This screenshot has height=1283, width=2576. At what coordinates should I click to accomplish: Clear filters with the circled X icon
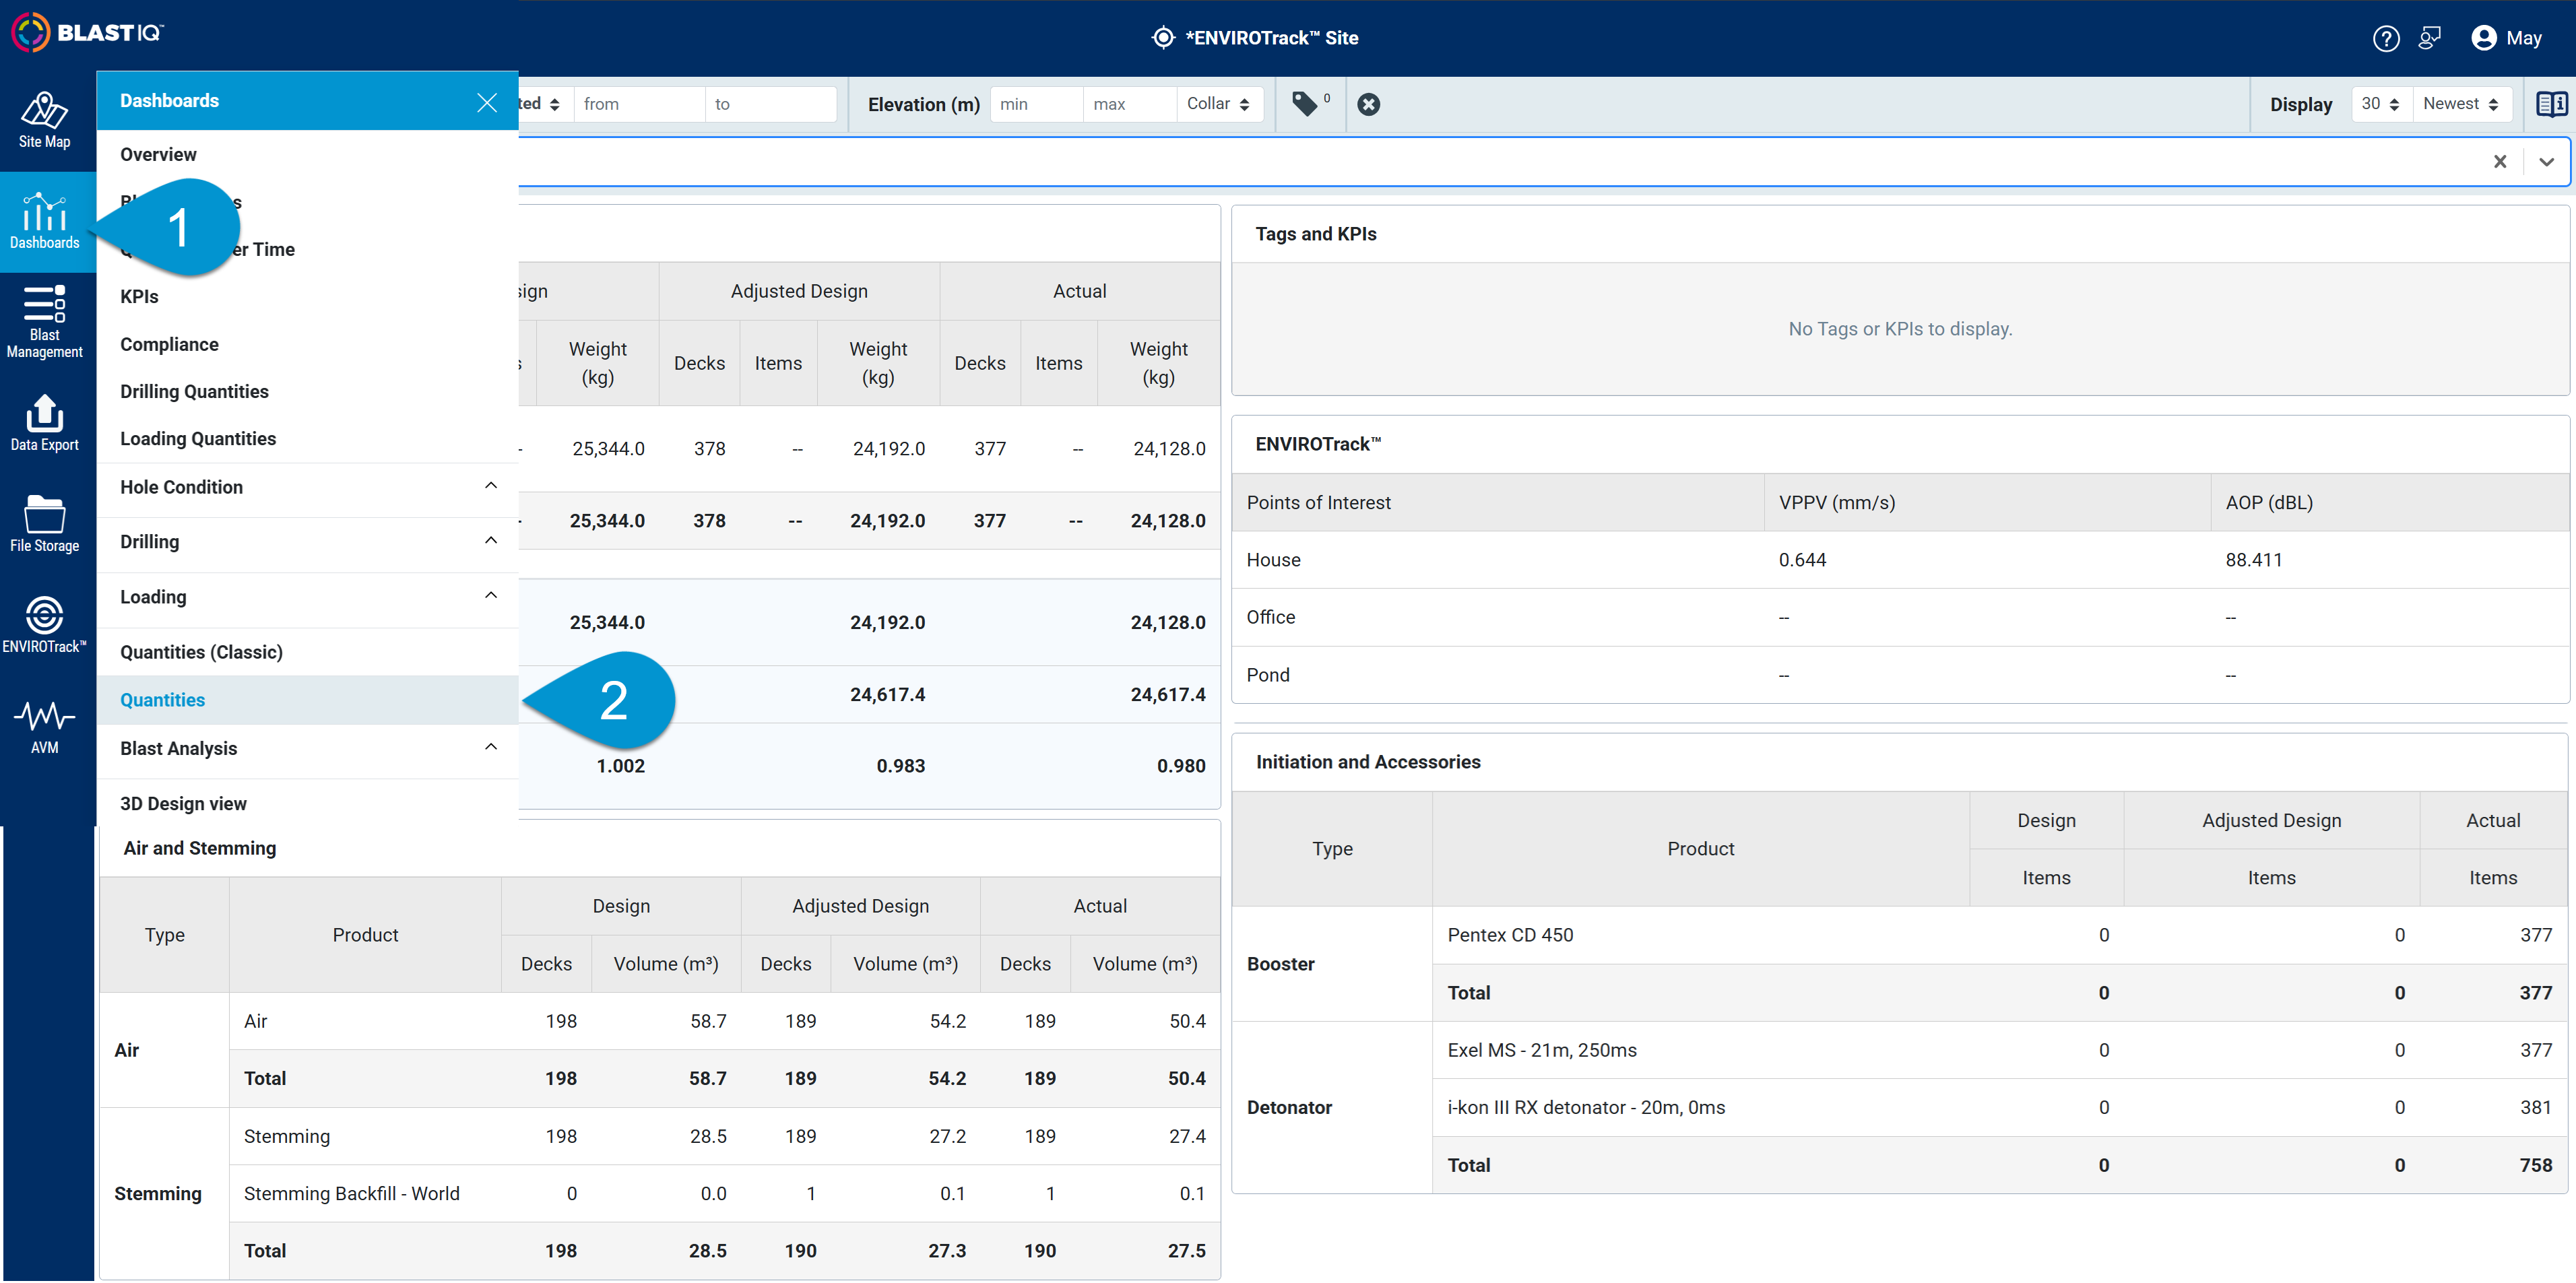[1369, 104]
